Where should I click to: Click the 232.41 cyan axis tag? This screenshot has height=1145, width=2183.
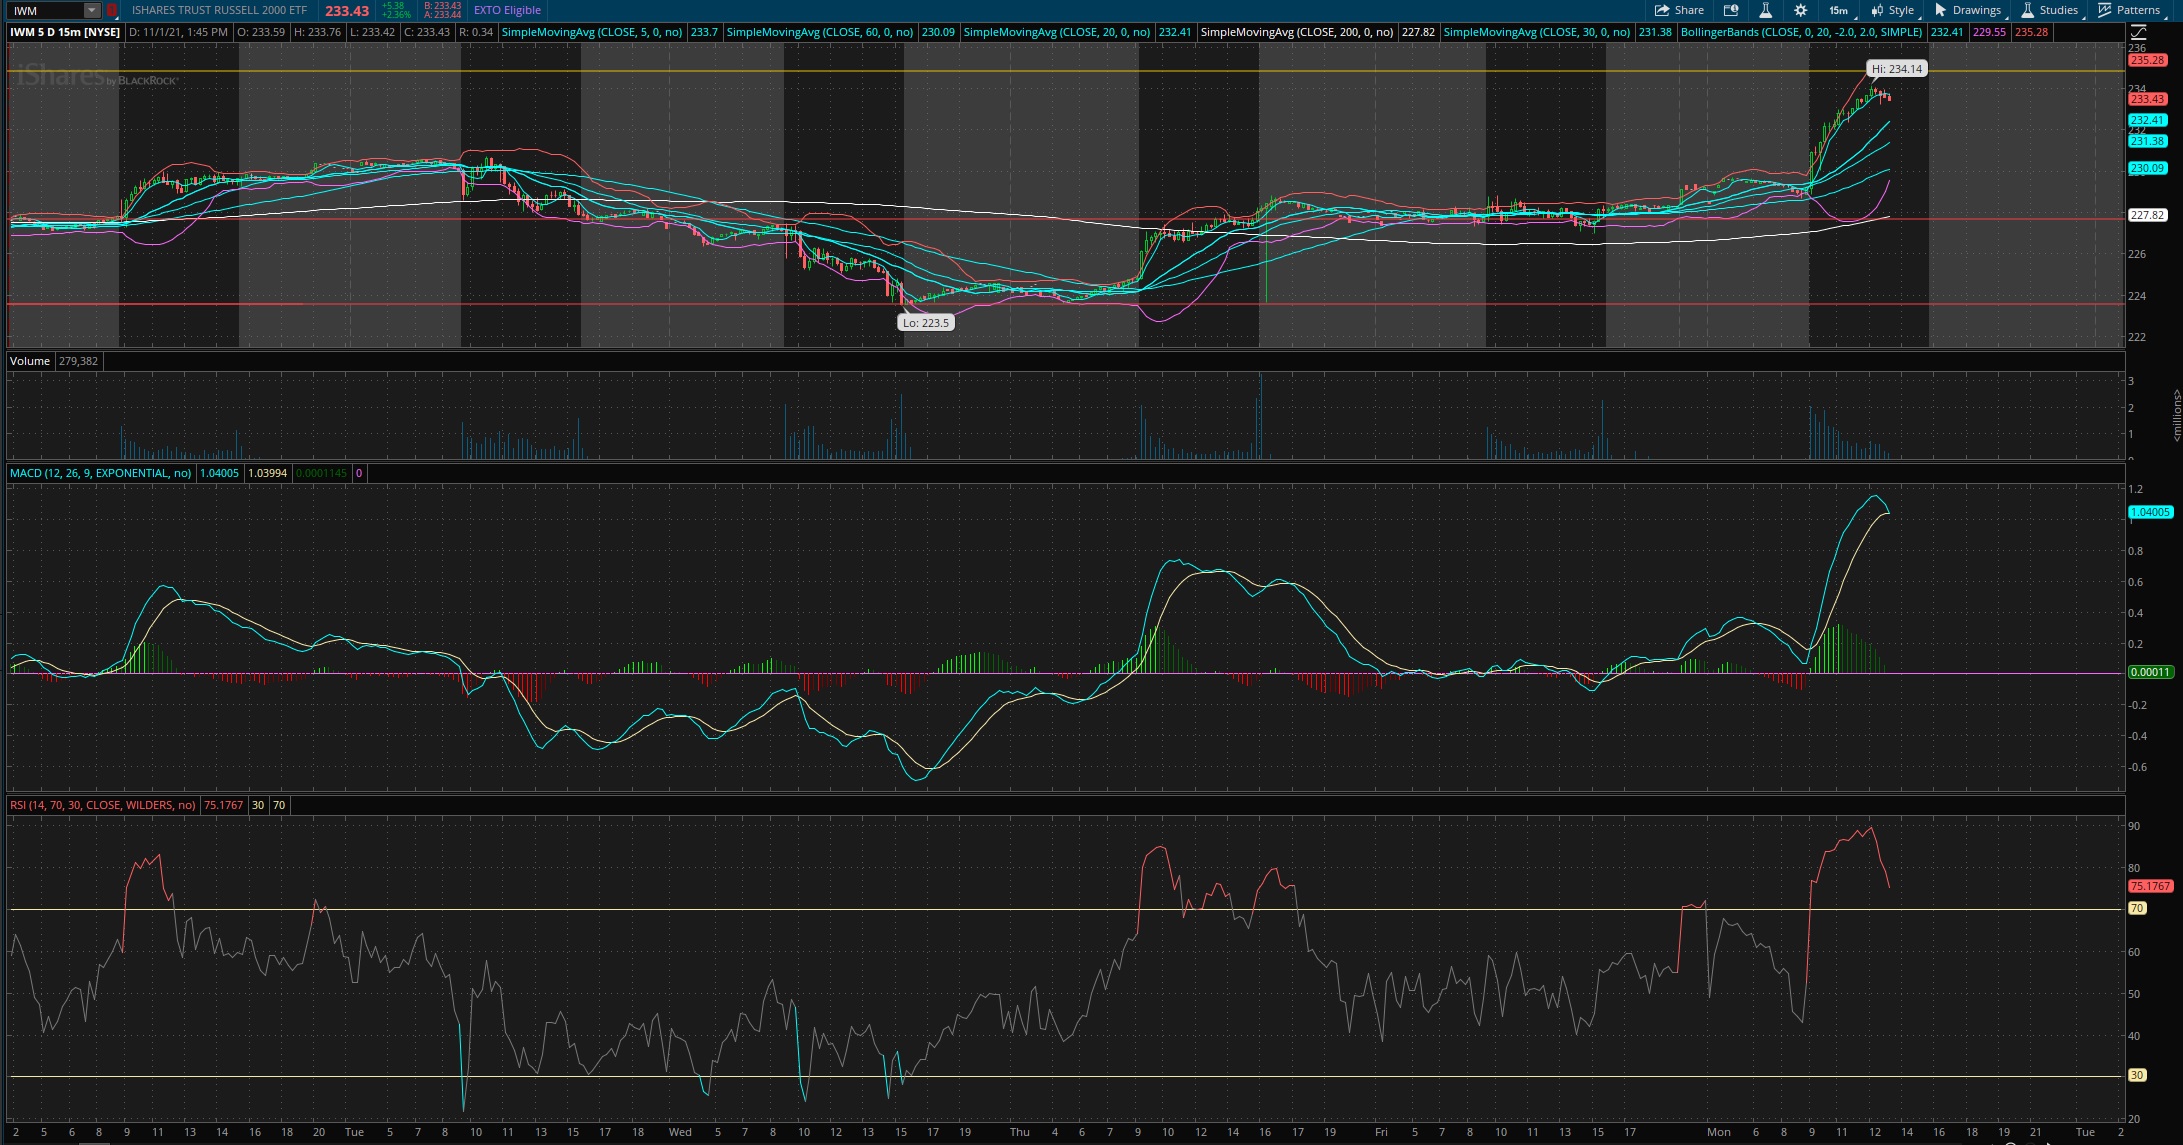point(2147,120)
